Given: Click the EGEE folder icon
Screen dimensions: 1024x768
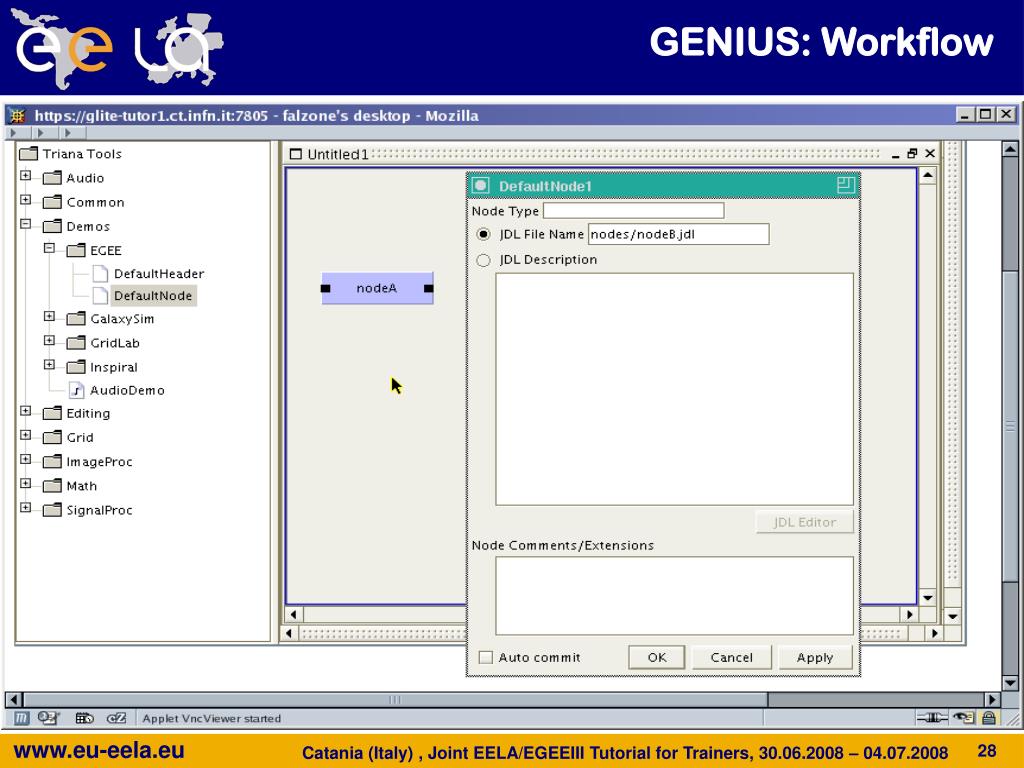Looking at the screenshot, I should (76, 251).
